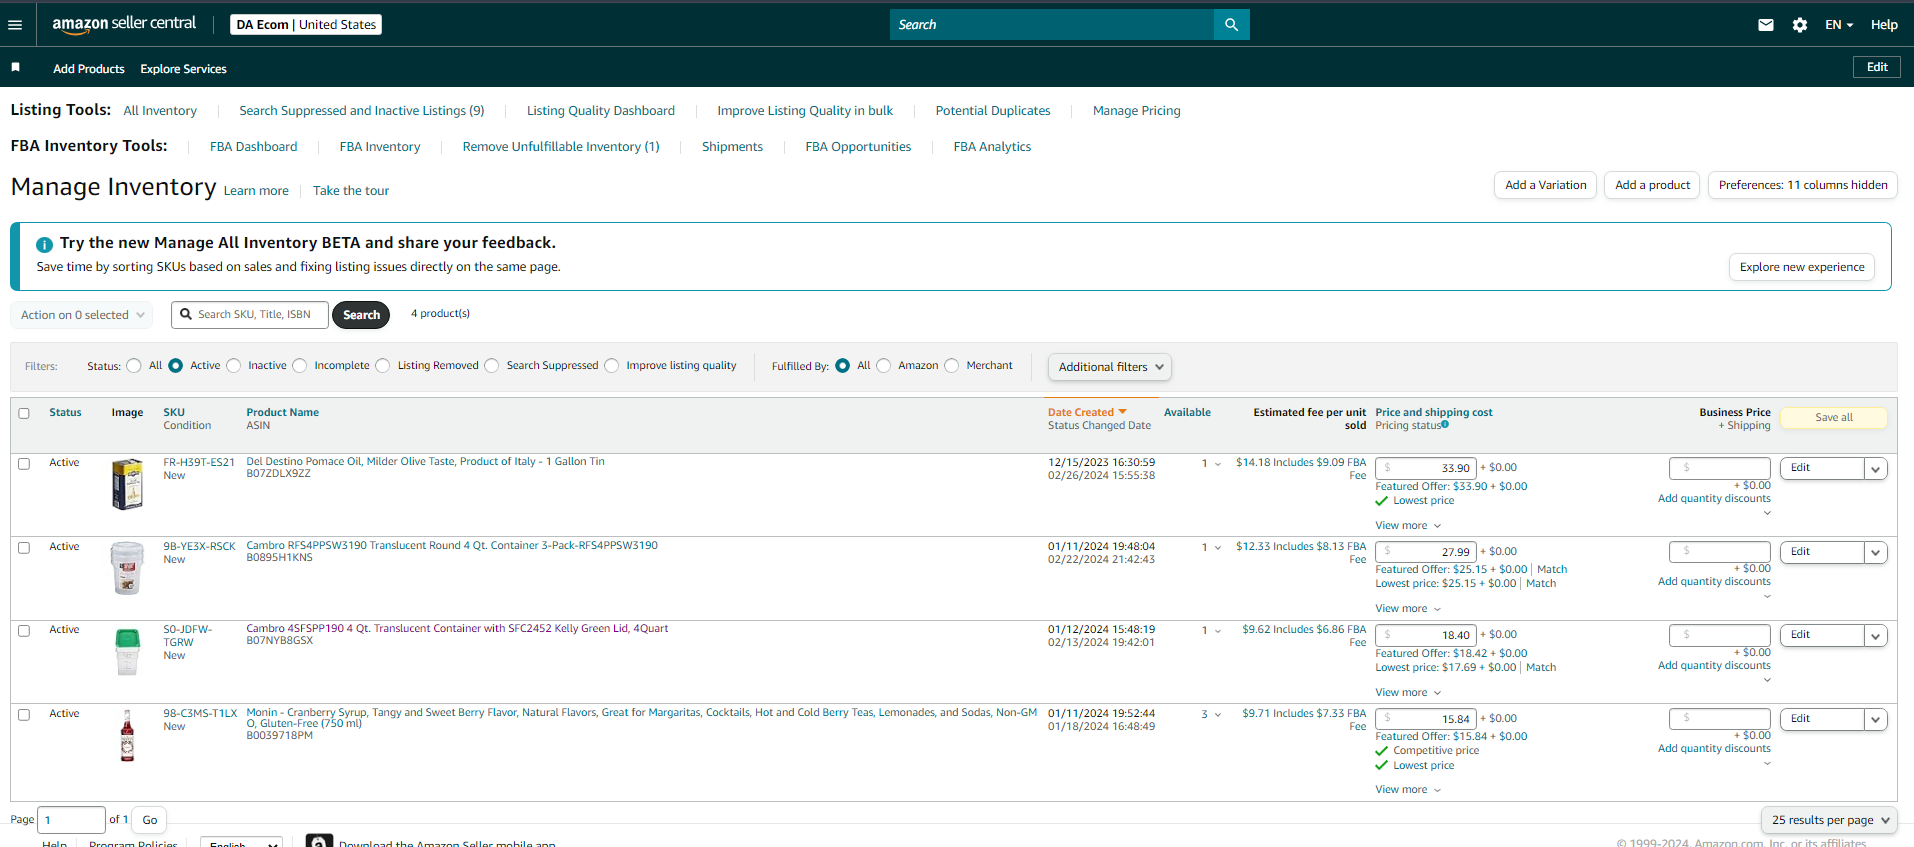The width and height of the screenshot is (1914, 847).
Task: Go to All Inventory listing tool
Action: point(160,111)
